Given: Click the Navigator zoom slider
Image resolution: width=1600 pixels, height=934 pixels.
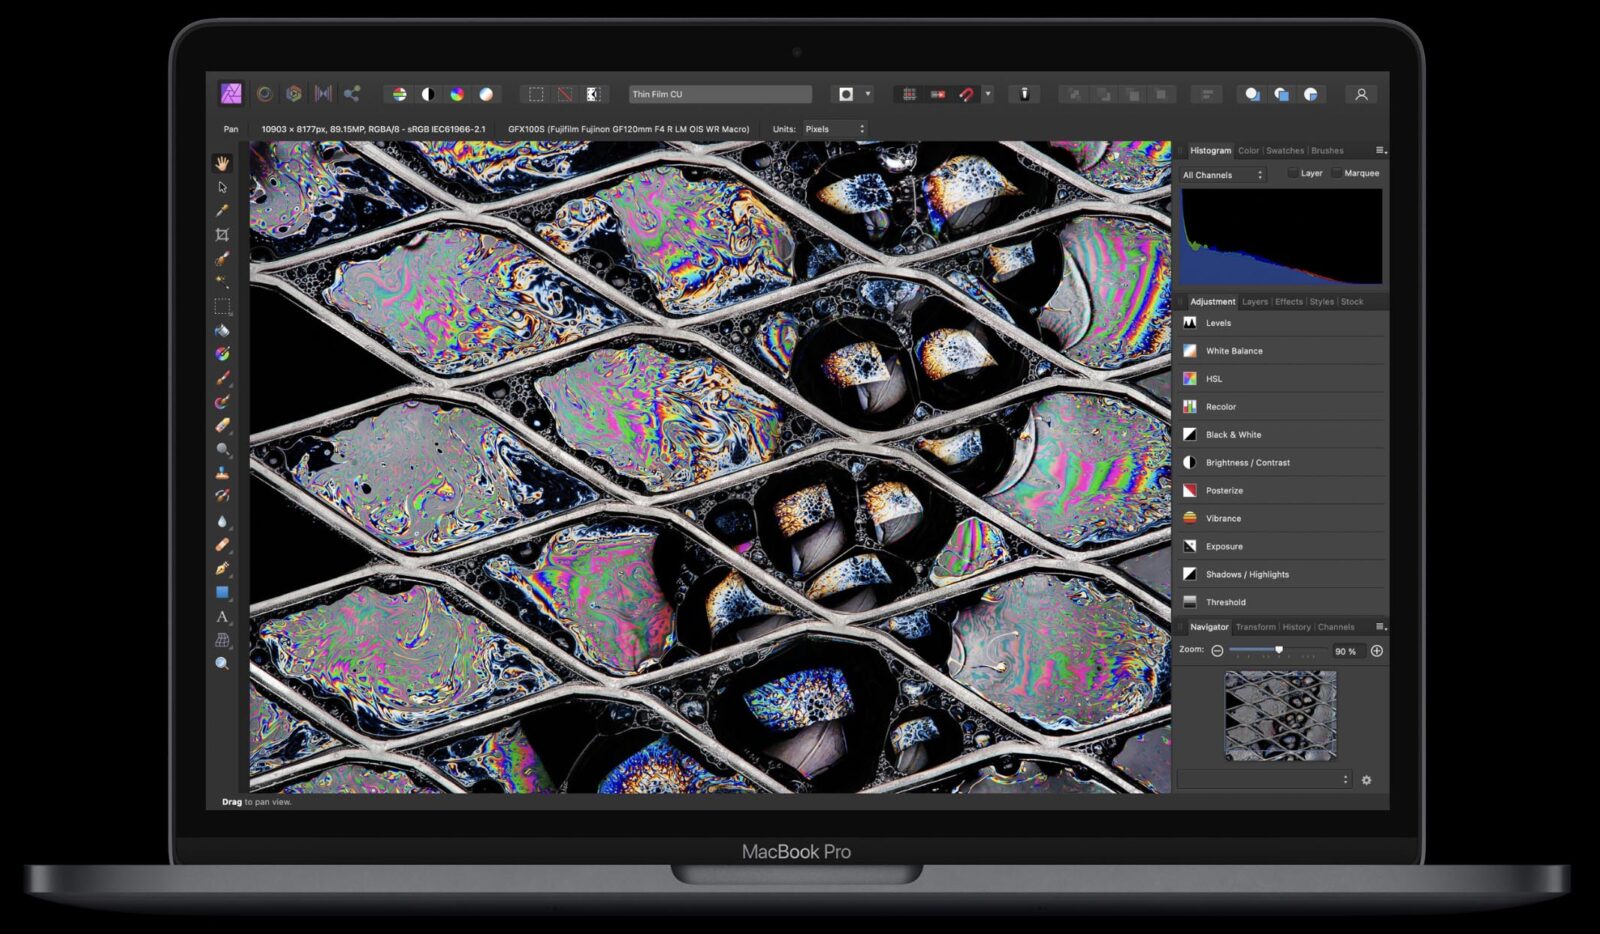Looking at the screenshot, I should 1278,650.
